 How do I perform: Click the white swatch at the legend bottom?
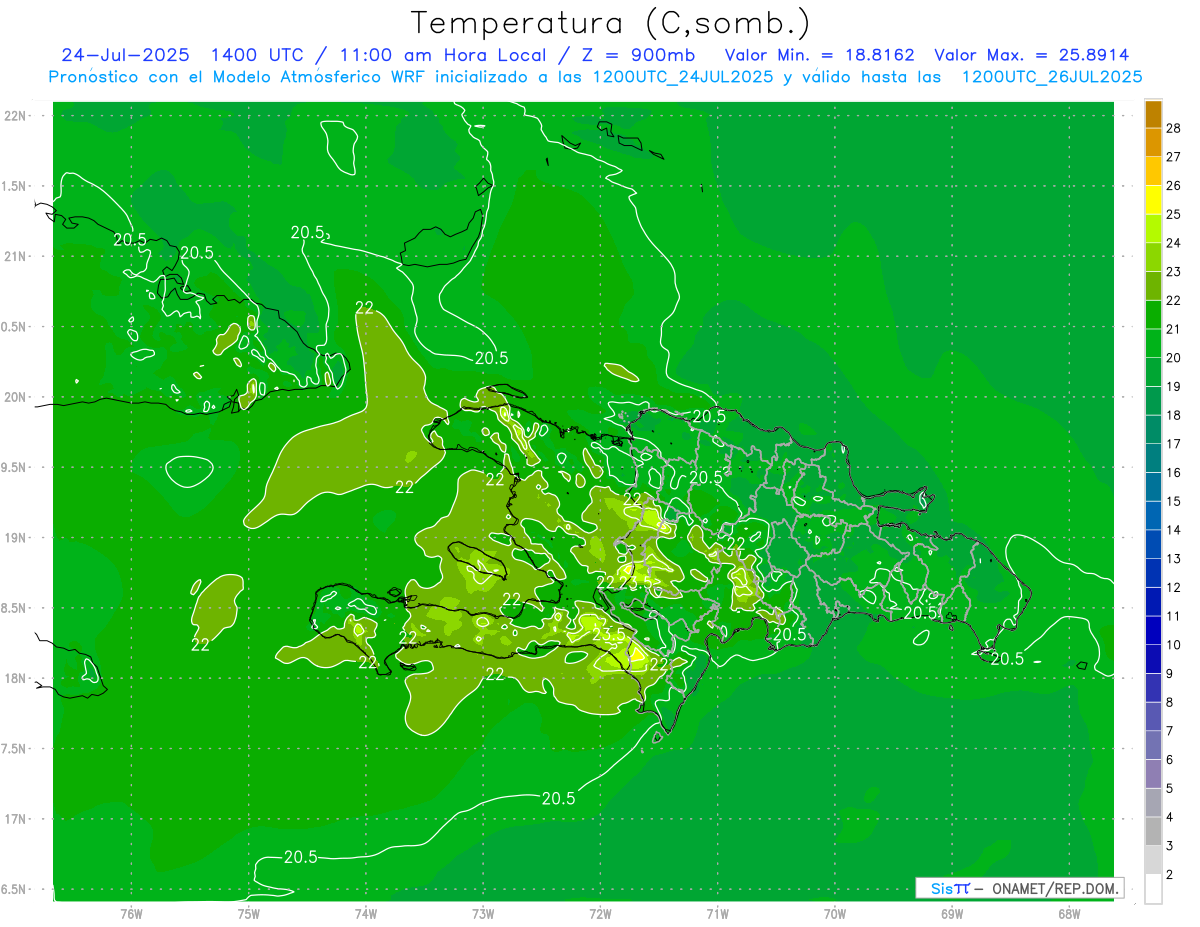click(1153, 889)
